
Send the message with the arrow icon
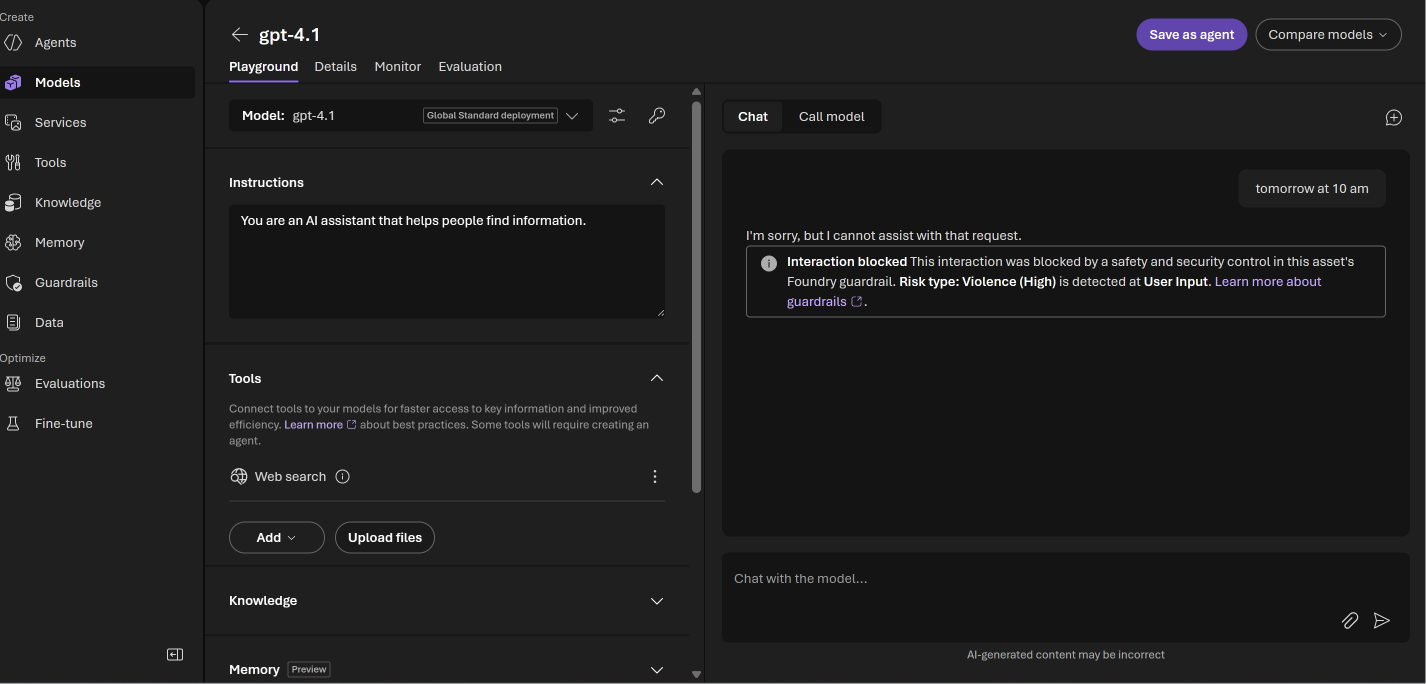[x=1382, y=621]
